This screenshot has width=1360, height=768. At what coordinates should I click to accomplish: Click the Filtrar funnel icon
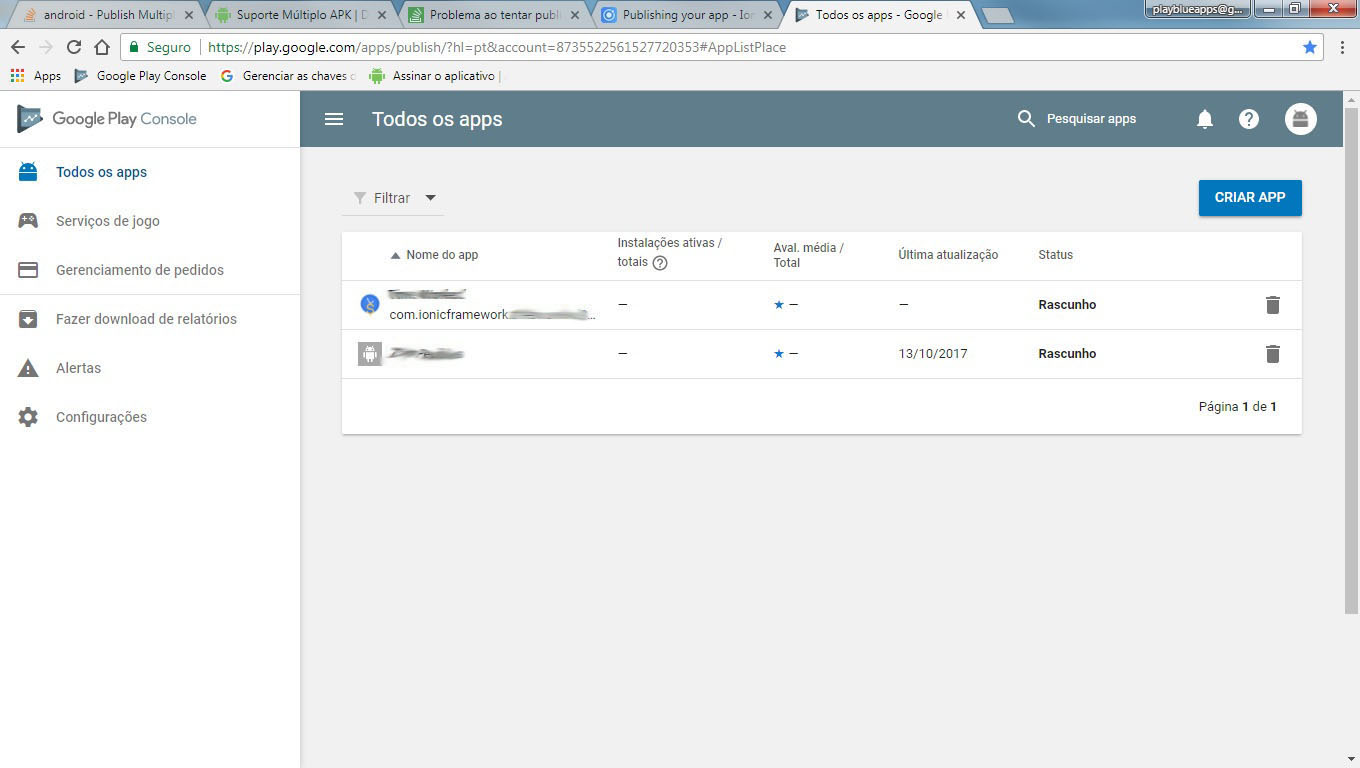pyautogui.click(x=360, y=198)
